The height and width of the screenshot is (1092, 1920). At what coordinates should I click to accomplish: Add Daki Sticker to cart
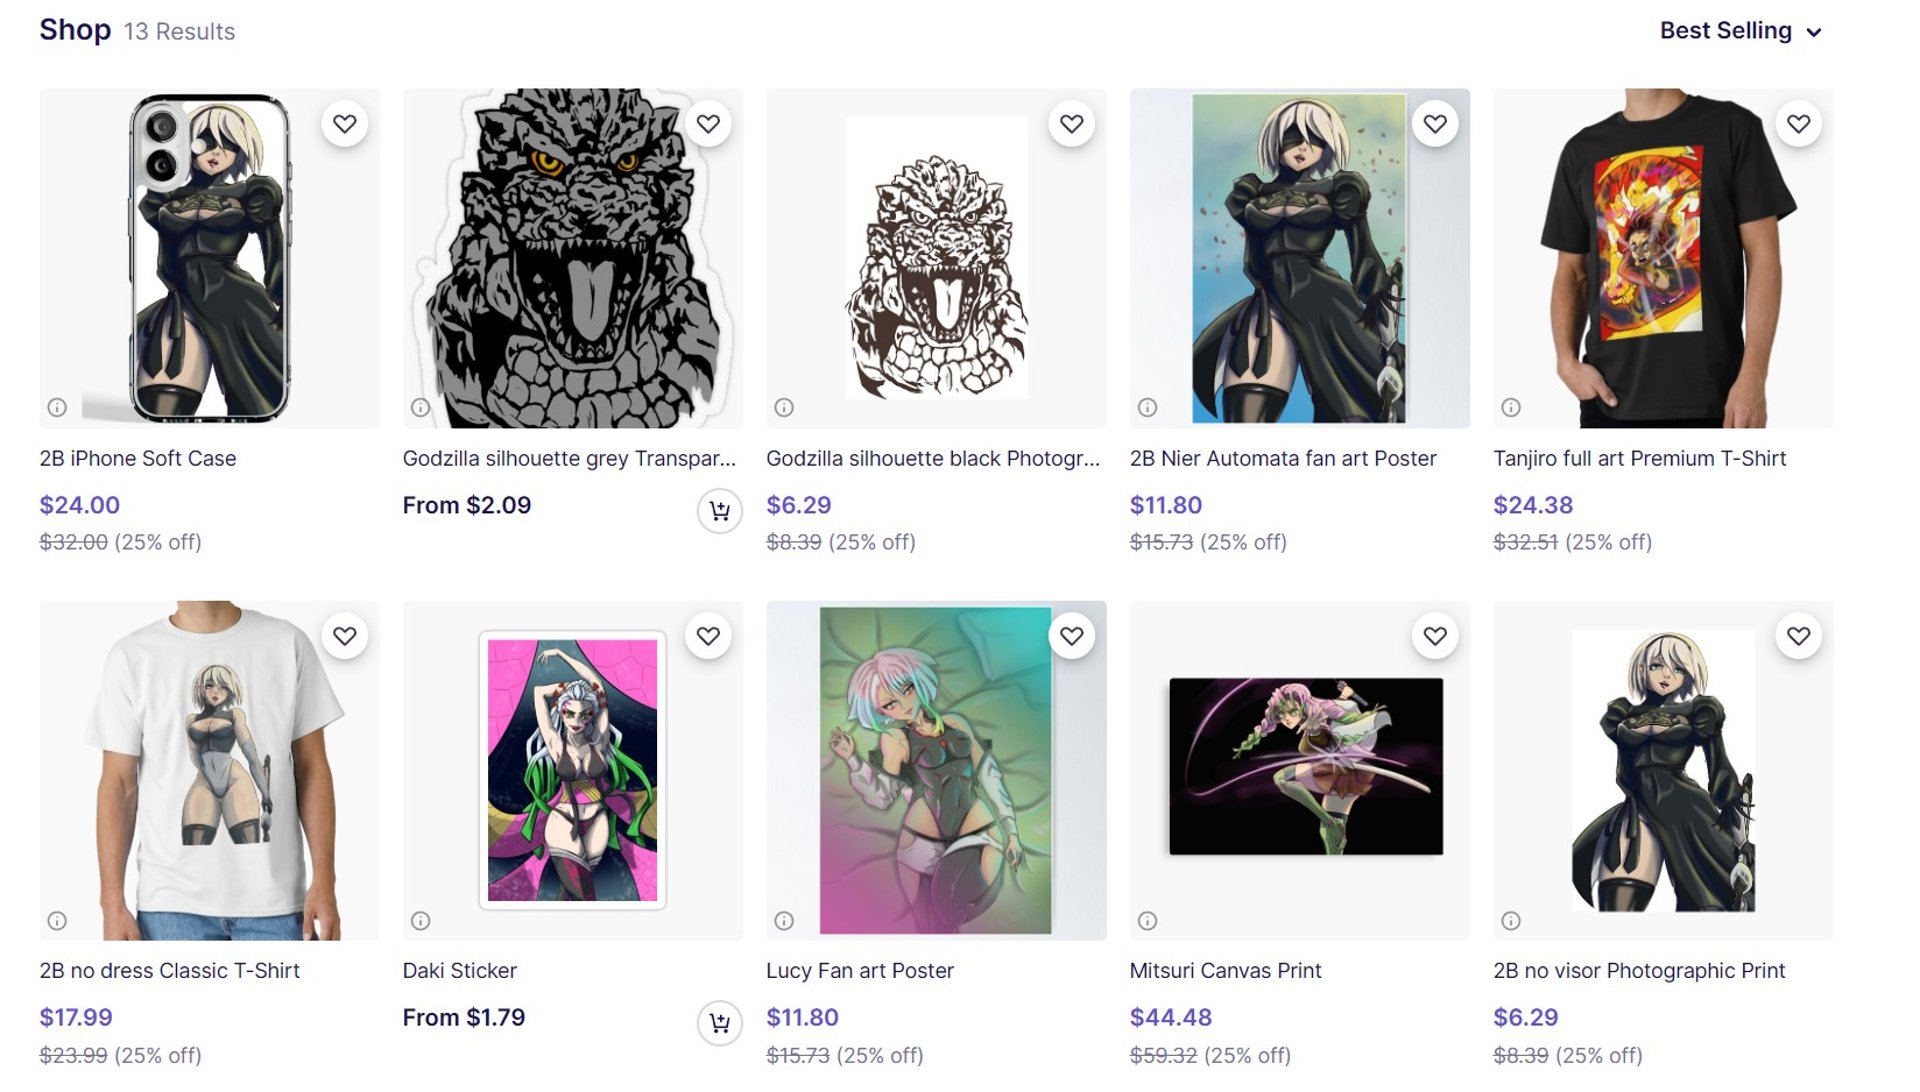tap(719, 1023)
